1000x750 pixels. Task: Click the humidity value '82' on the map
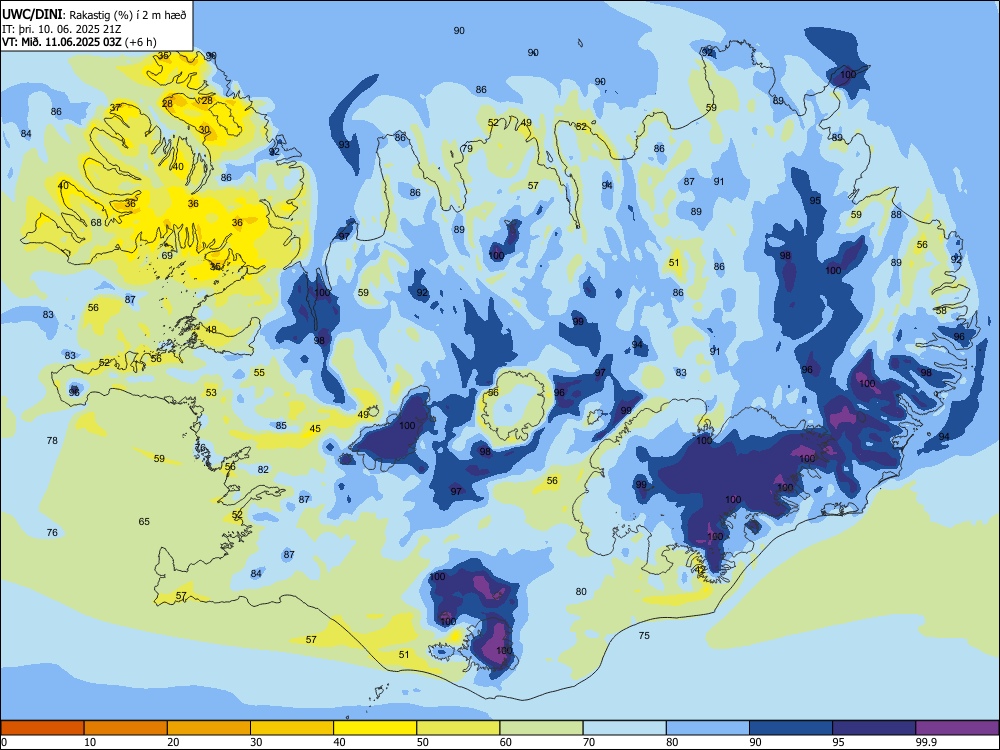(263, 469)
